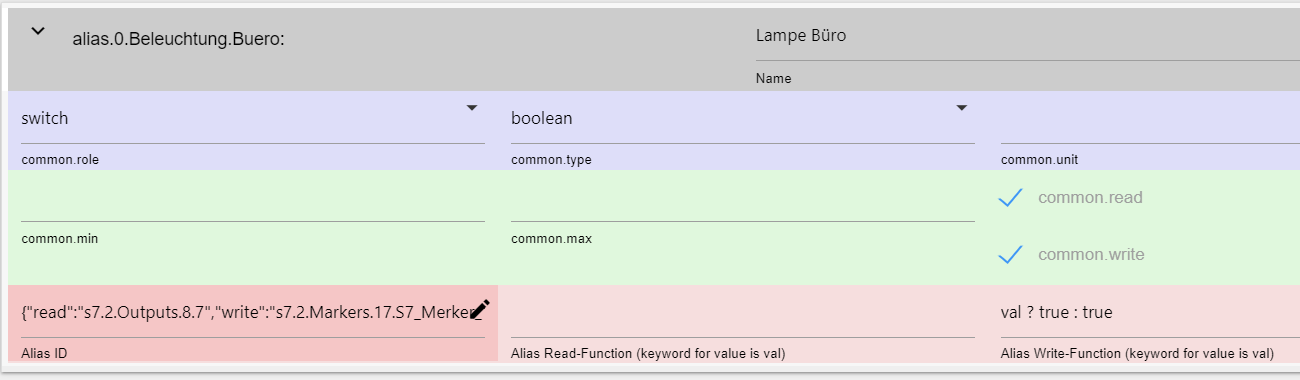Toggle the common.read checkmark
The image size is (1300, 380).
tap(1010, 198)
